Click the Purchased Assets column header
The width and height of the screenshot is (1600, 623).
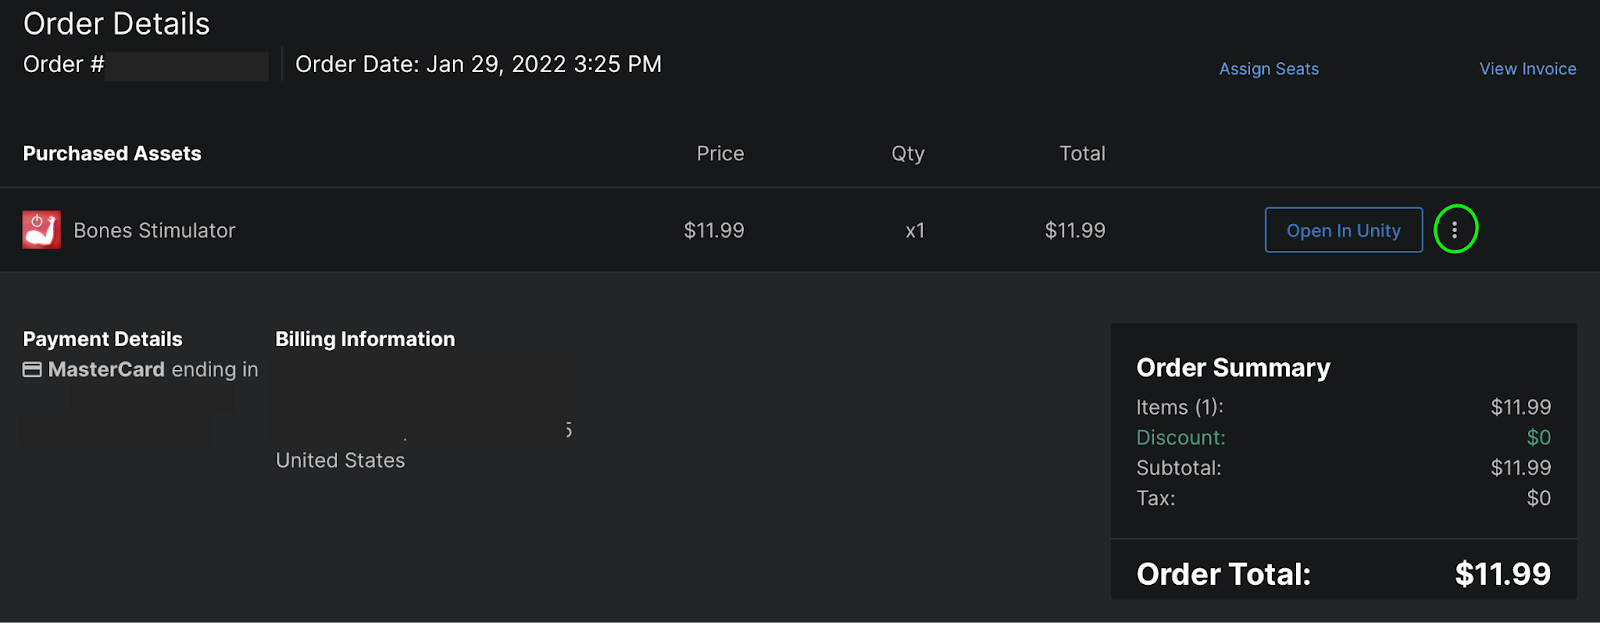coord(112,154)
